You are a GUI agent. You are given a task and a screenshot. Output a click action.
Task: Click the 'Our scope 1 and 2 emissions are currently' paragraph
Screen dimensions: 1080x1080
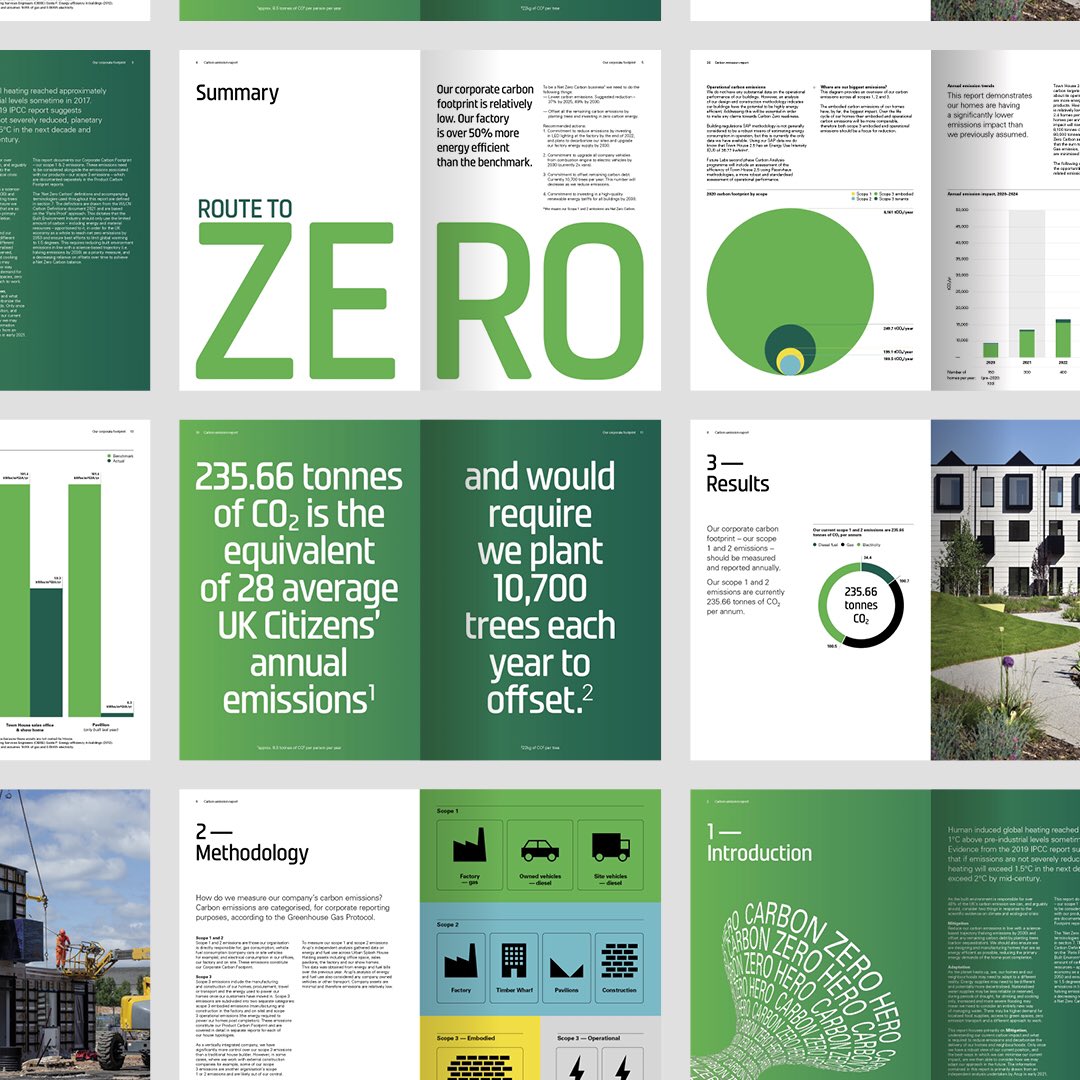tap(745, 596)
